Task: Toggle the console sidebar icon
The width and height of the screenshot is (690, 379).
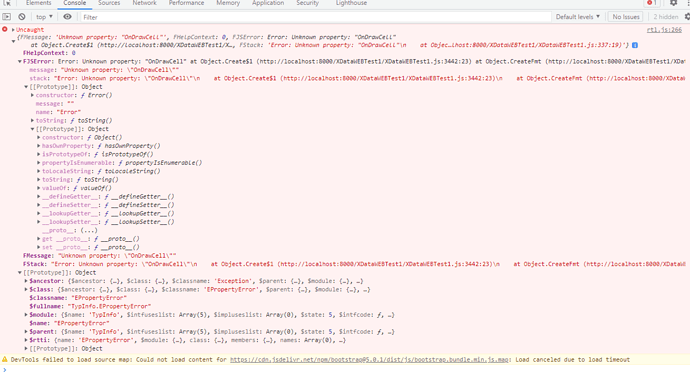Action: click(x=7, y=17)
